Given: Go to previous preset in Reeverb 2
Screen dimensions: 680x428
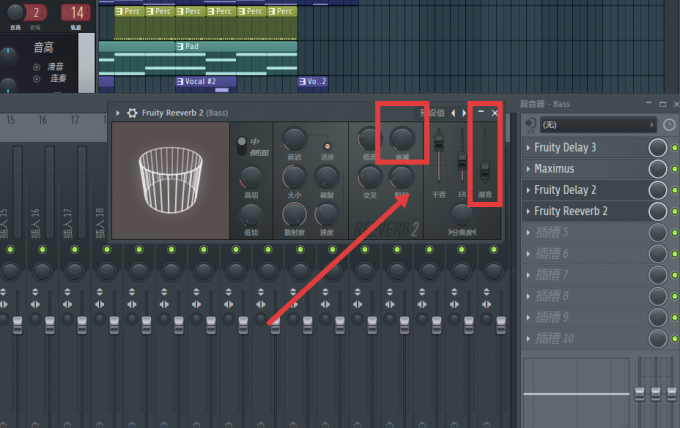Looking at the screenshot, I should pyautogui.click(x=453, y=113).
